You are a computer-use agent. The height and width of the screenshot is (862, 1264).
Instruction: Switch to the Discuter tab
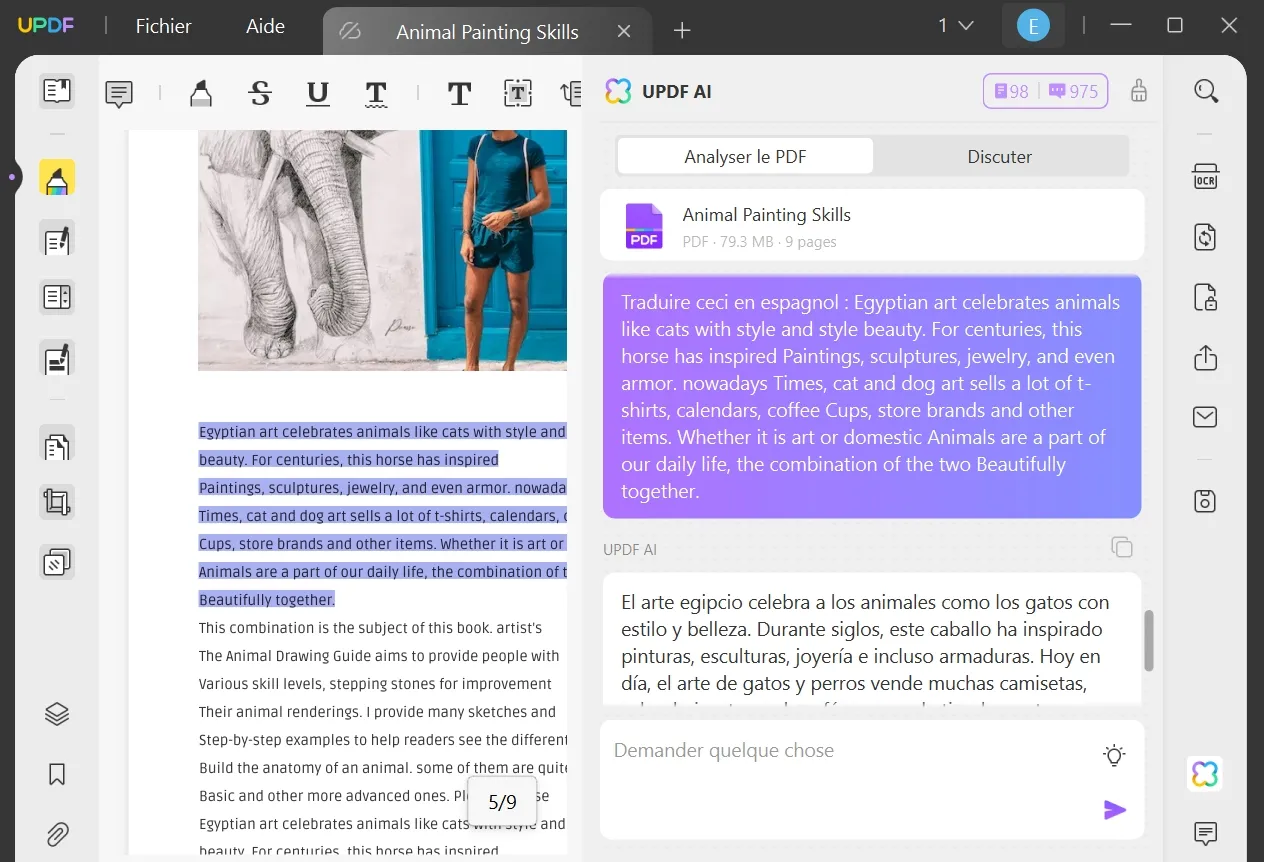tap(999, 156)
